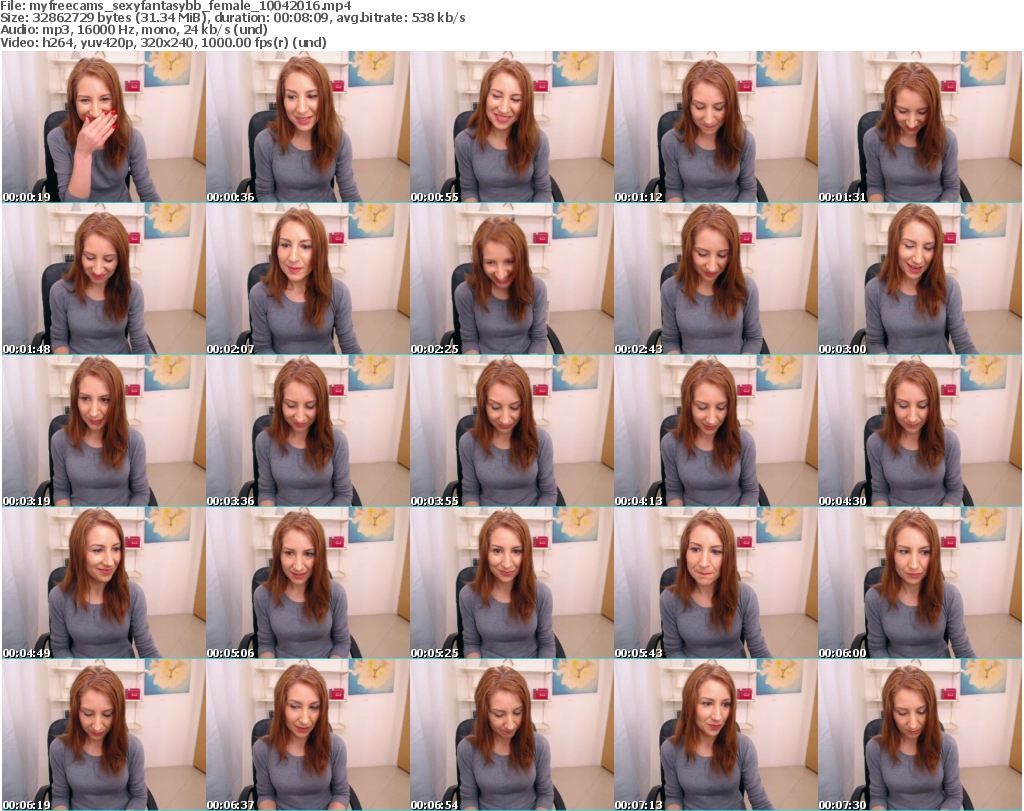The height and width of the screenshot is (811, 1024).
Task: Select the thumbnail frame at 00:03:00
Action: coord(920,279)
